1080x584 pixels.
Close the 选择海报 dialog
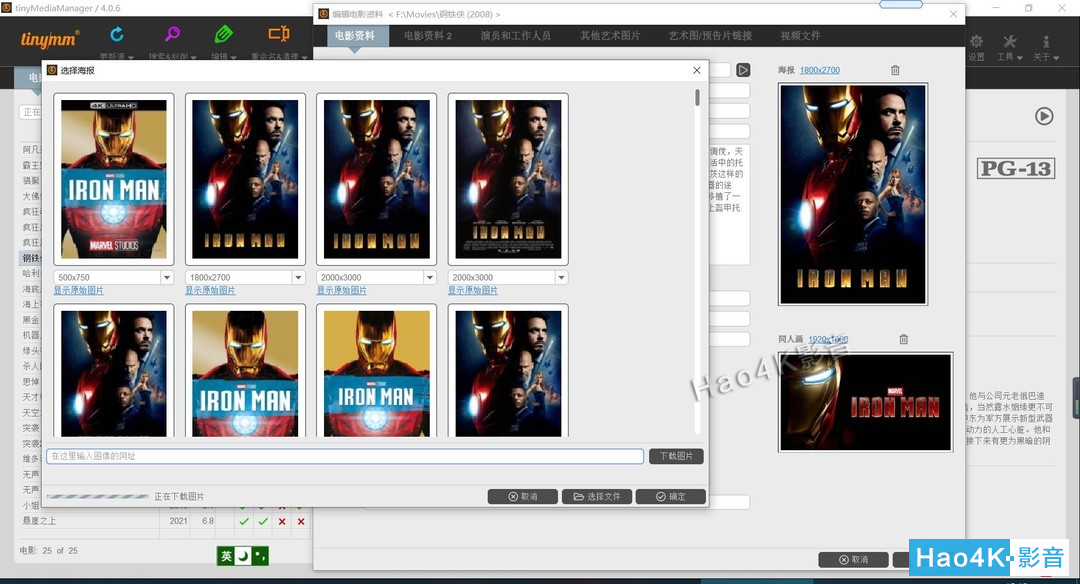696,70
